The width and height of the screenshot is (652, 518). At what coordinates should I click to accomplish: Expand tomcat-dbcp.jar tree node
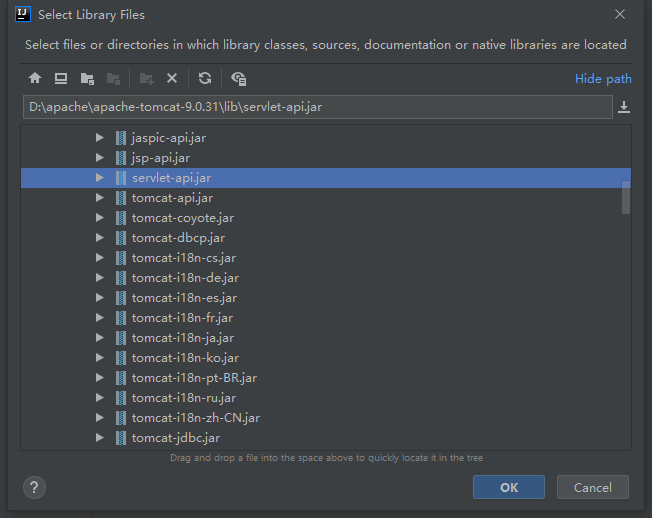point(99,237)
